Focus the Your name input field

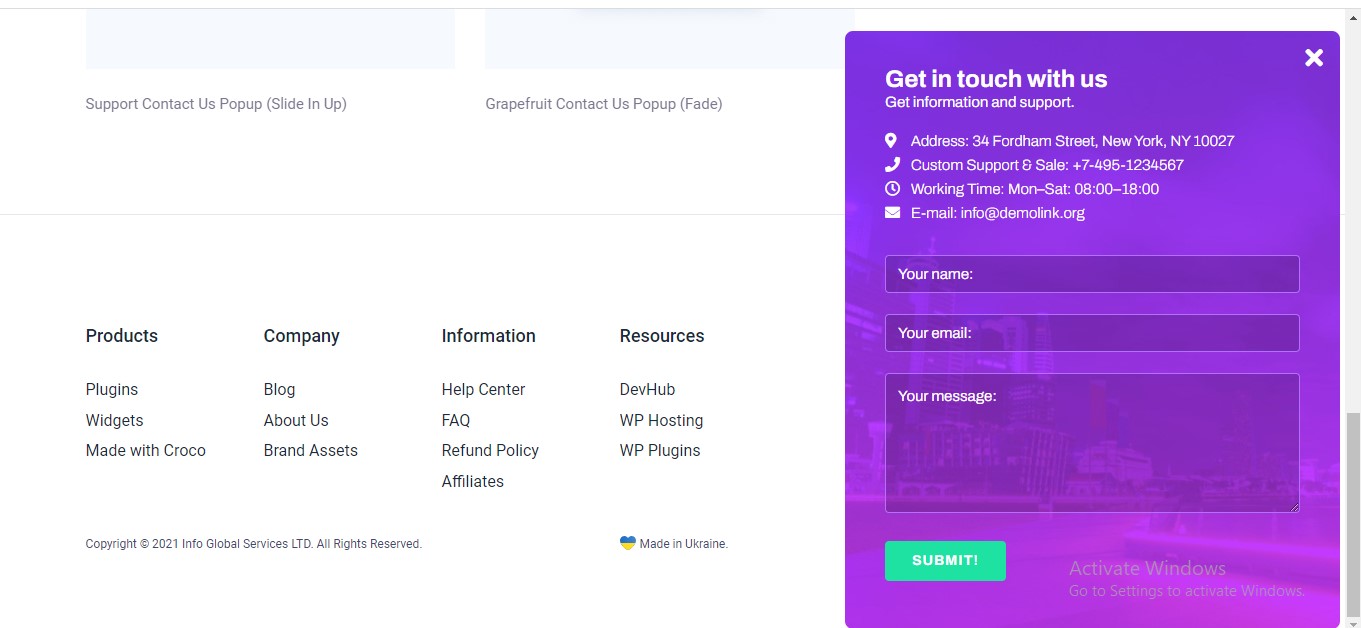point(1092,274)
